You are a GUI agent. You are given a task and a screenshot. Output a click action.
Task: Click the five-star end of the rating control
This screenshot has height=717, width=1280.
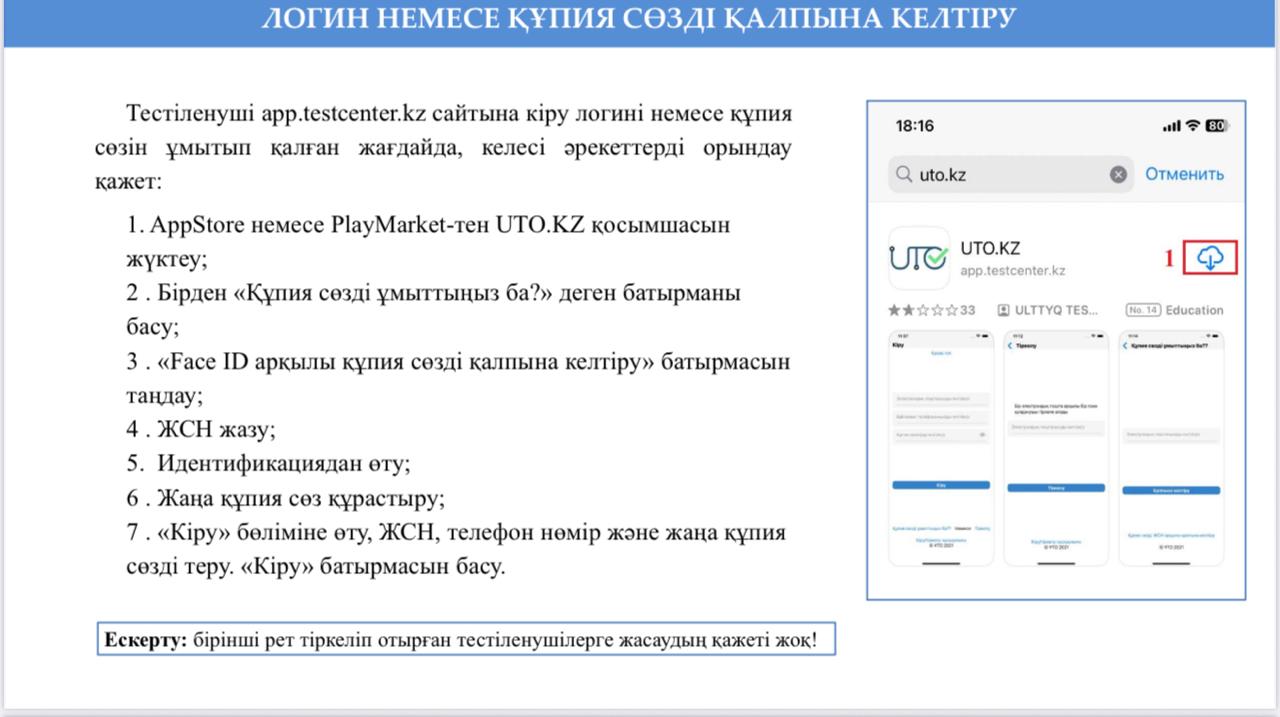click(954, 310)
